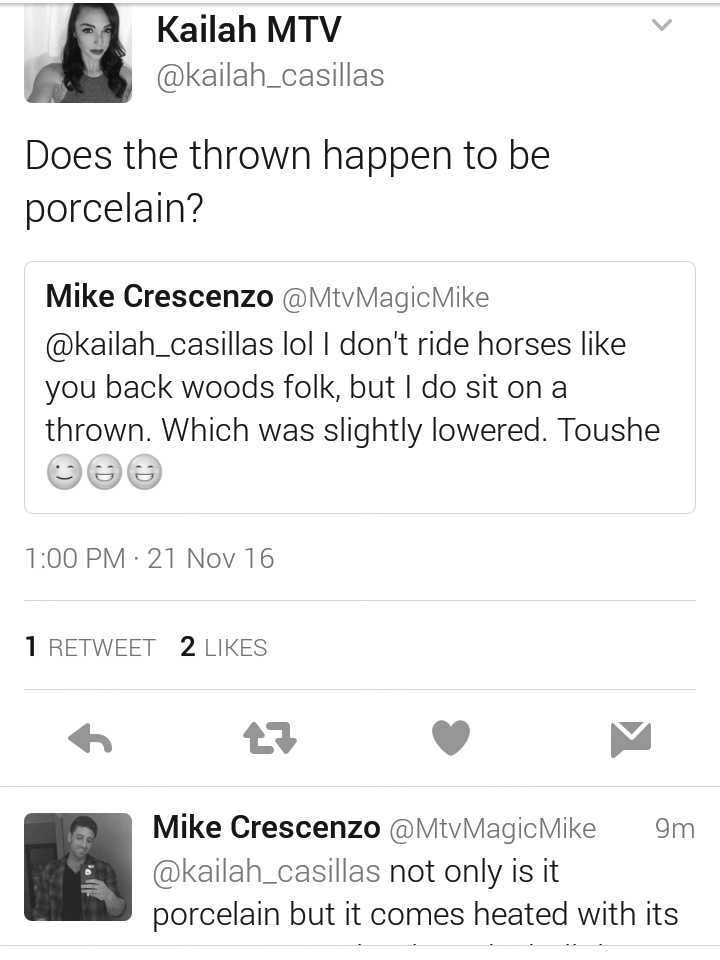
Task: Open Mike Crescenzo name in reply
Action: tap(266, 827)
